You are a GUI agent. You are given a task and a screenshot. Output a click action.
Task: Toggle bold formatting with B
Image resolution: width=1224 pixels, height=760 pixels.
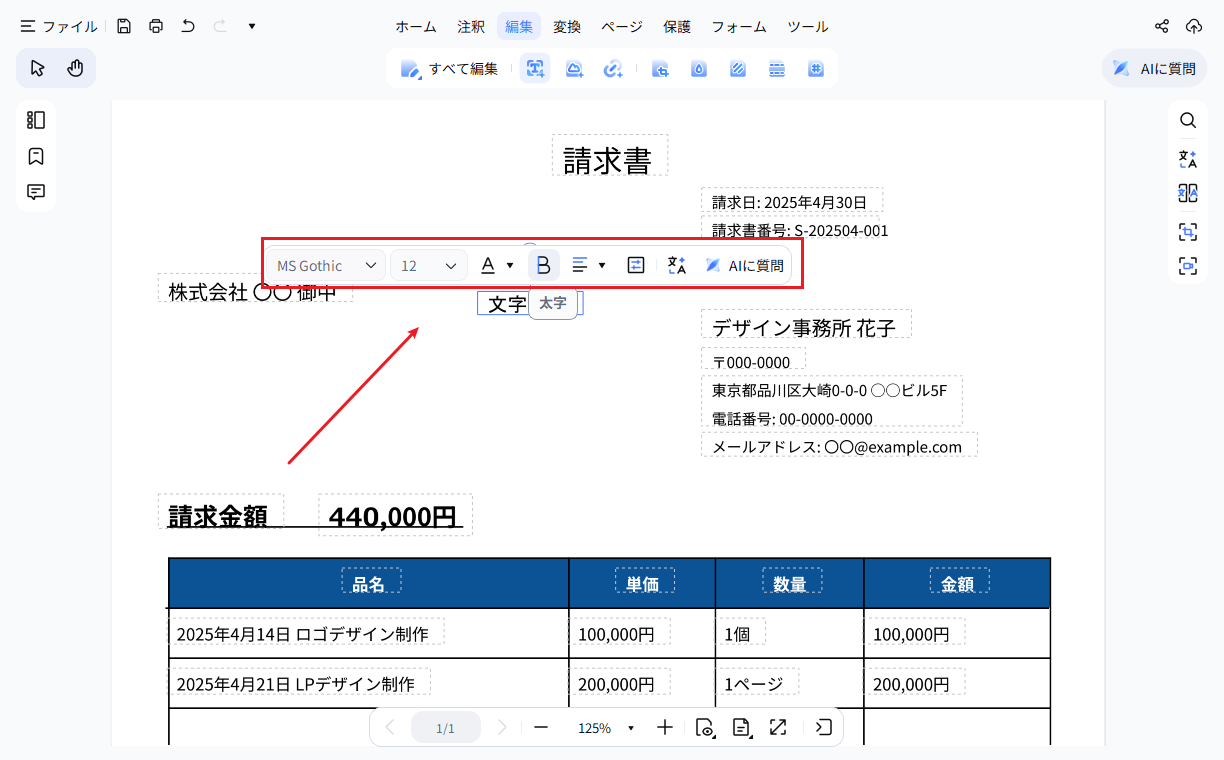(x=543, y=265)
